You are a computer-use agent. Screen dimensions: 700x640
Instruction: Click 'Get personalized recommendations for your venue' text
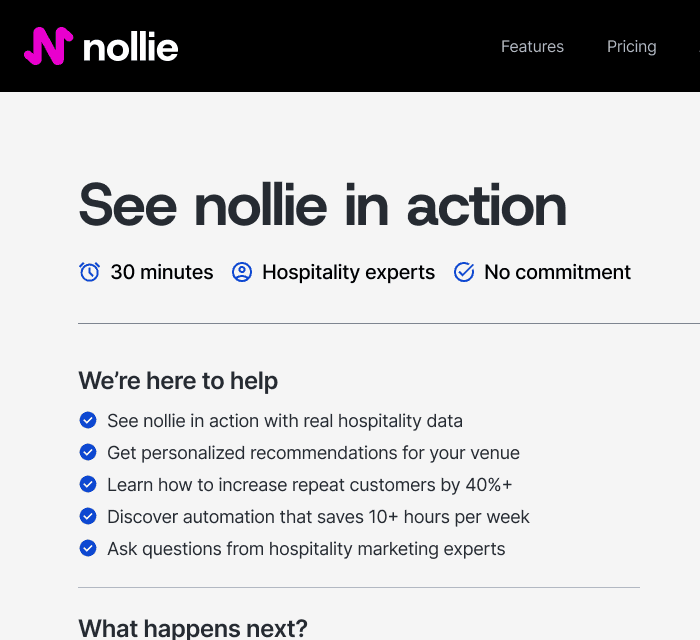(x=313, y=453)
